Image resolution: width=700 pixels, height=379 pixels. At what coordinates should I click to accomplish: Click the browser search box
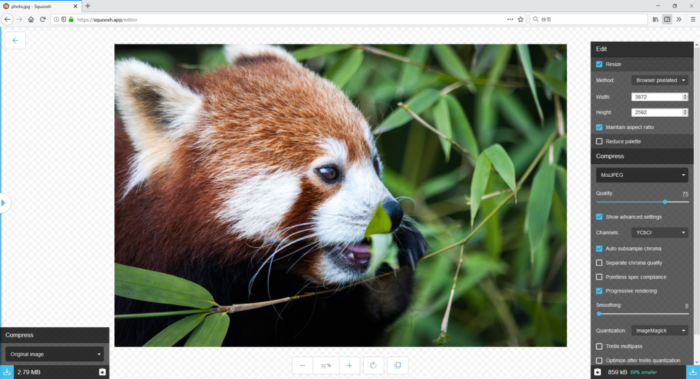click(588, 20)
